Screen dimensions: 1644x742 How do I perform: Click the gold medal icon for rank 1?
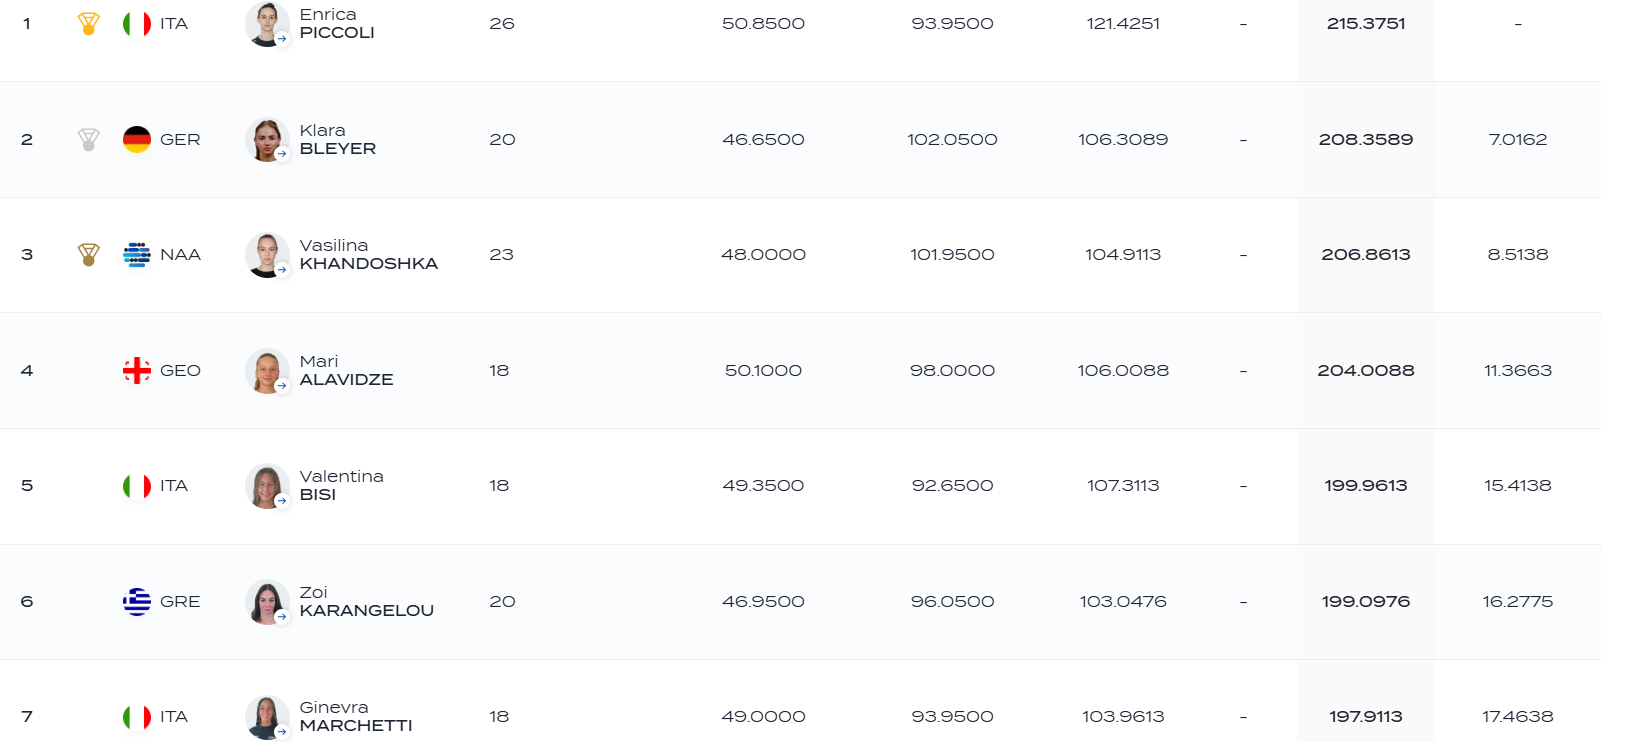coord(89,24)
